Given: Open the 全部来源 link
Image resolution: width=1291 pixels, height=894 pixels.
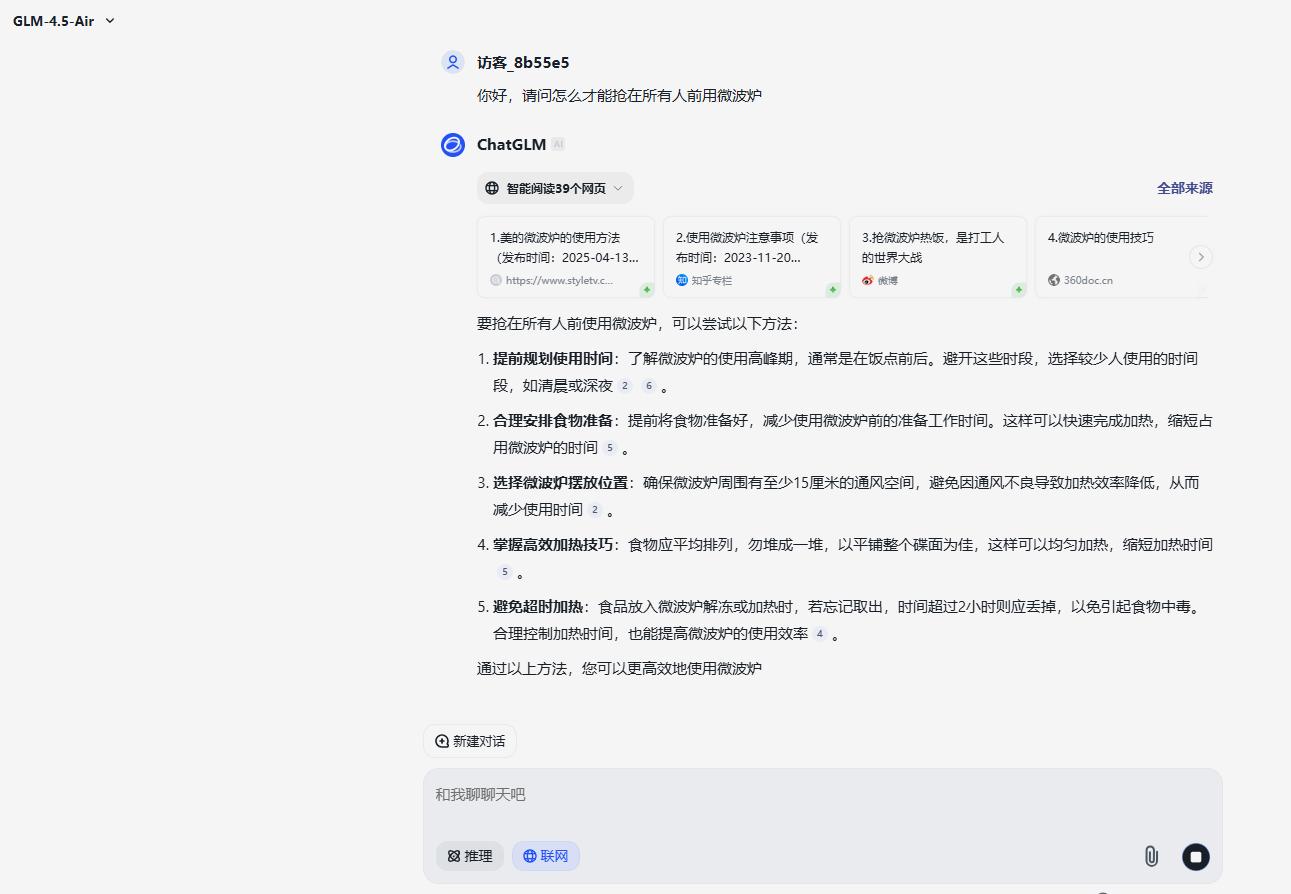Looking at the screenshot, I should tap(1185, 188).
